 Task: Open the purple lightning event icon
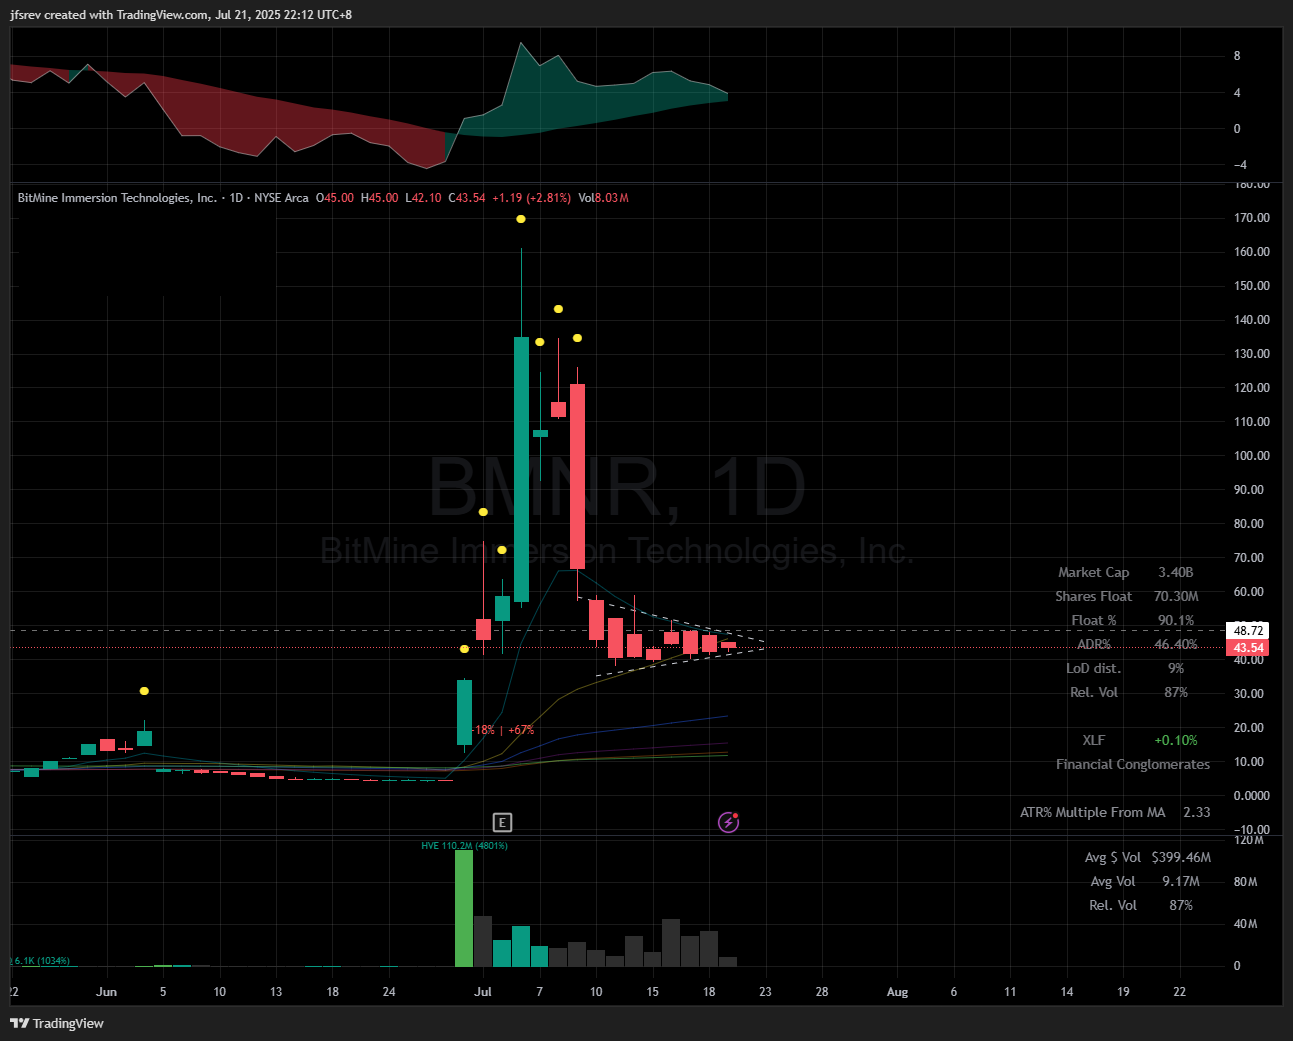729,822
